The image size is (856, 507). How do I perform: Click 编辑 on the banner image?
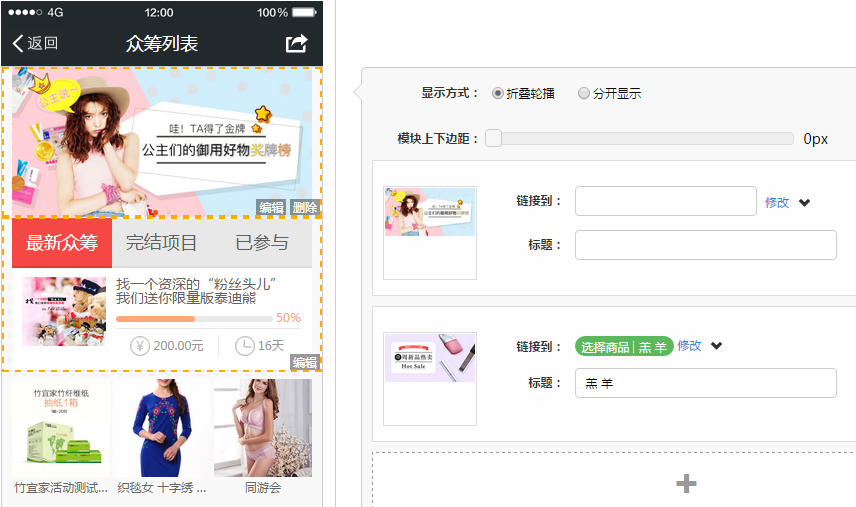pyautogui.click(x=271, y=208)
